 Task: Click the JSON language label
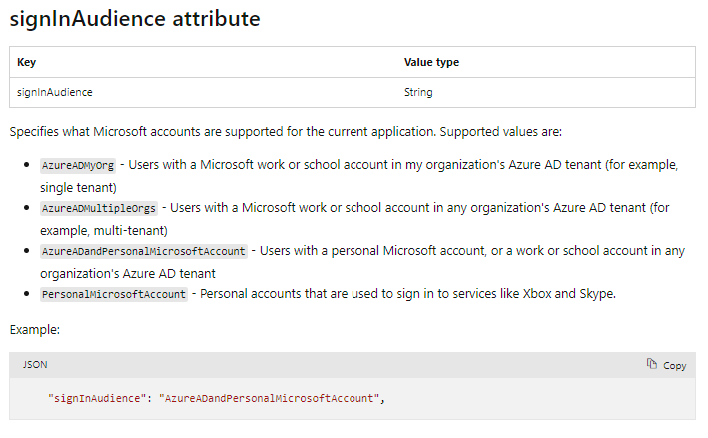click(35, 364)
